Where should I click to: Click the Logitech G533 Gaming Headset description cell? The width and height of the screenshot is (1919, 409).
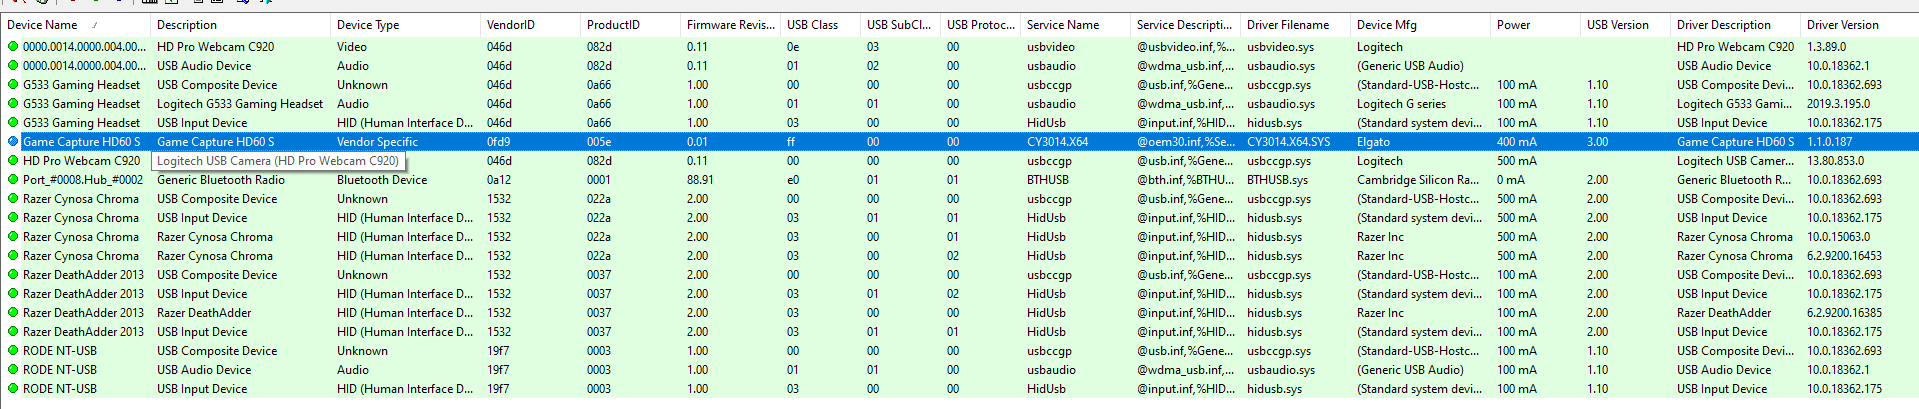click(240, 104)
